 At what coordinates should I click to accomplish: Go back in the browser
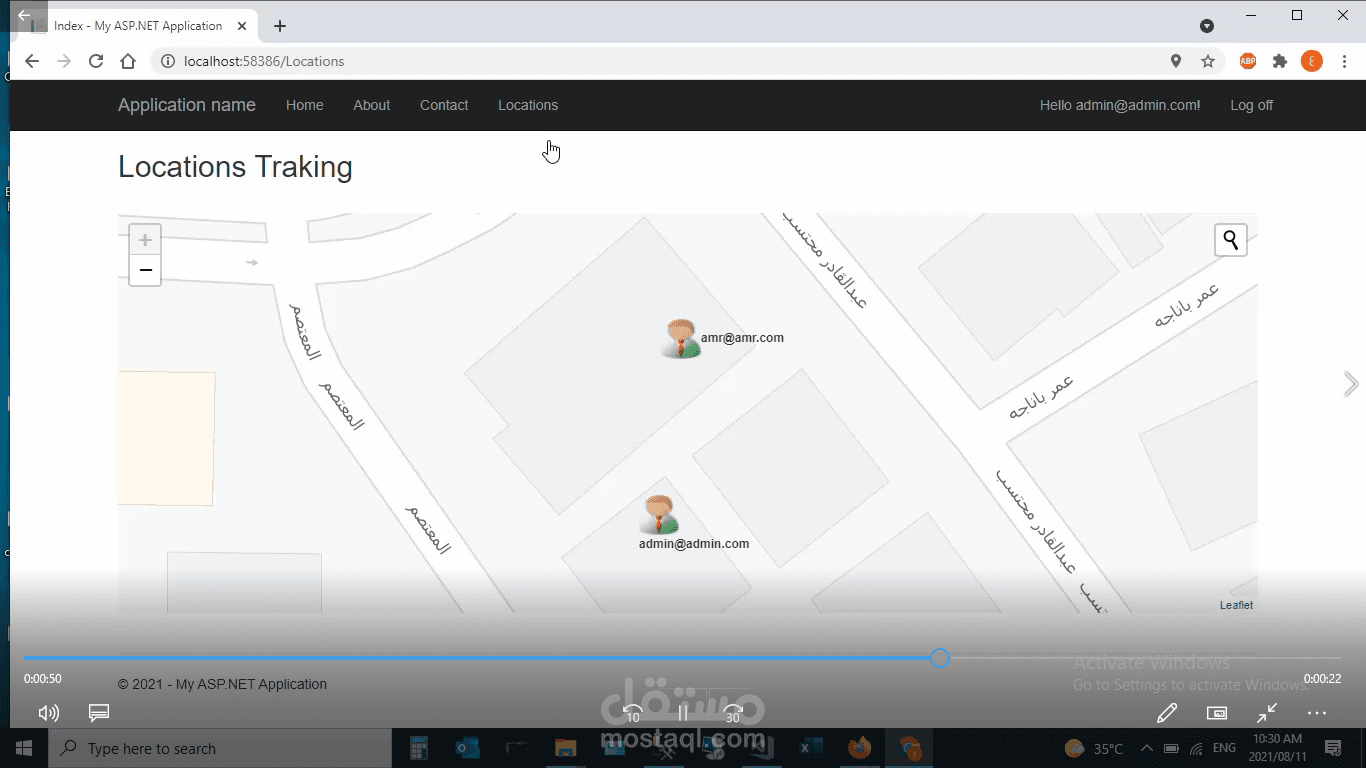[x=32, y=61]
